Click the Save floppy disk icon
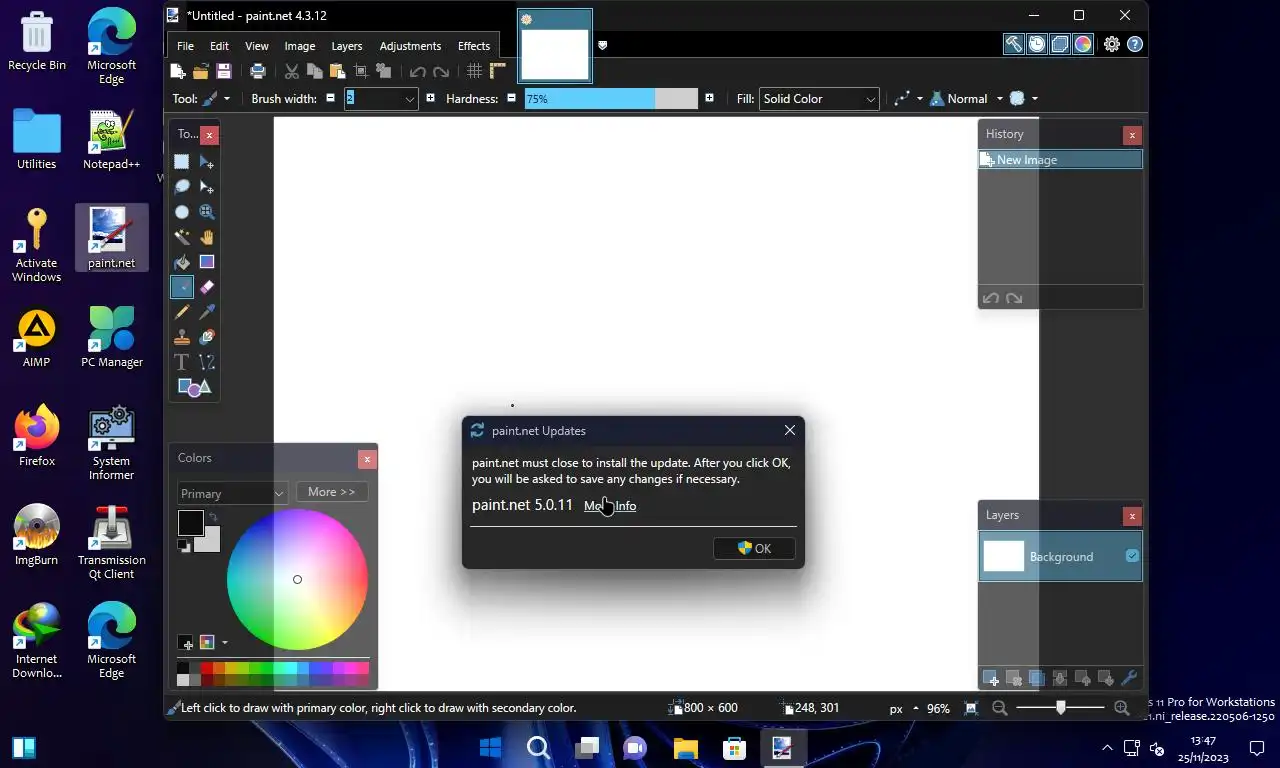This screenshot has width=1280, height=768. [224, 71]
